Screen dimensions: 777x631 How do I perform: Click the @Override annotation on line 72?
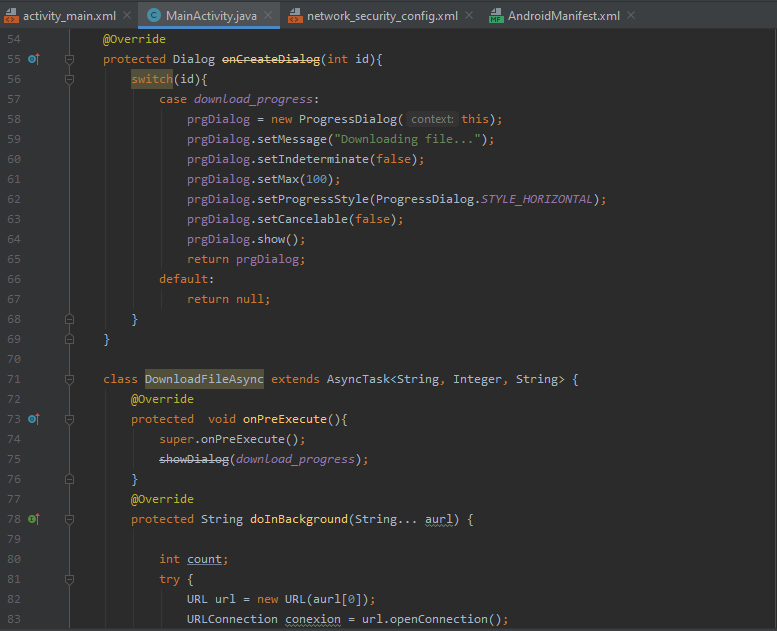162,399
